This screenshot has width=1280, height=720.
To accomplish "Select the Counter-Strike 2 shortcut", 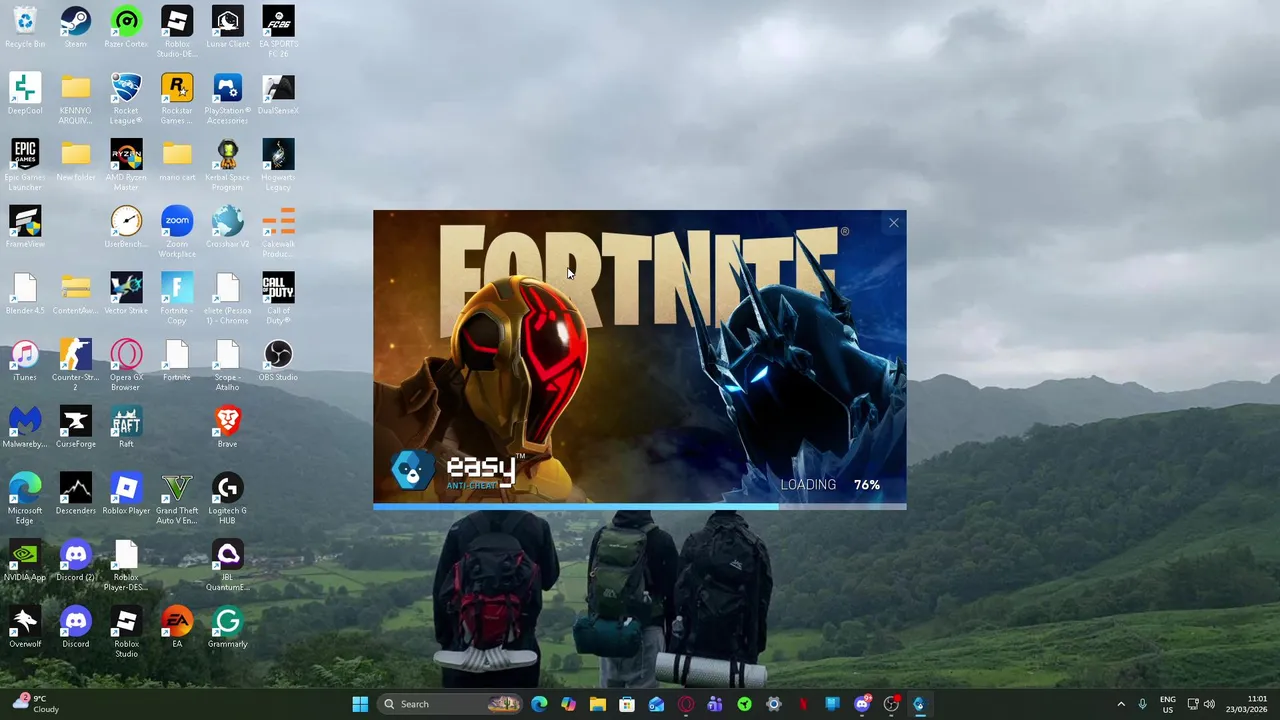I will pyautogui.click(x=76, y=366).
